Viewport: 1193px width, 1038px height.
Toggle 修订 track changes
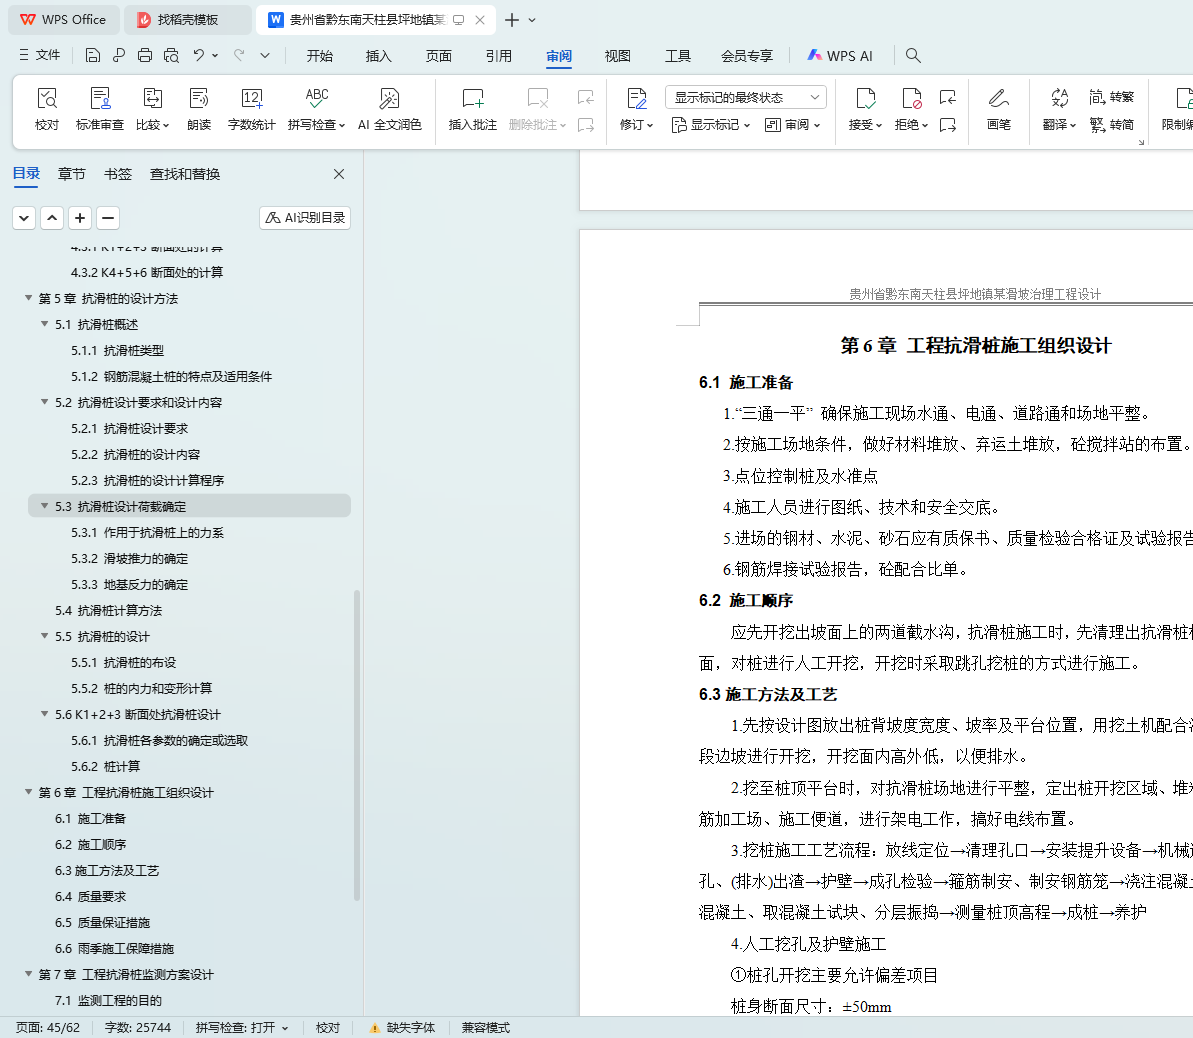[636, 109]
